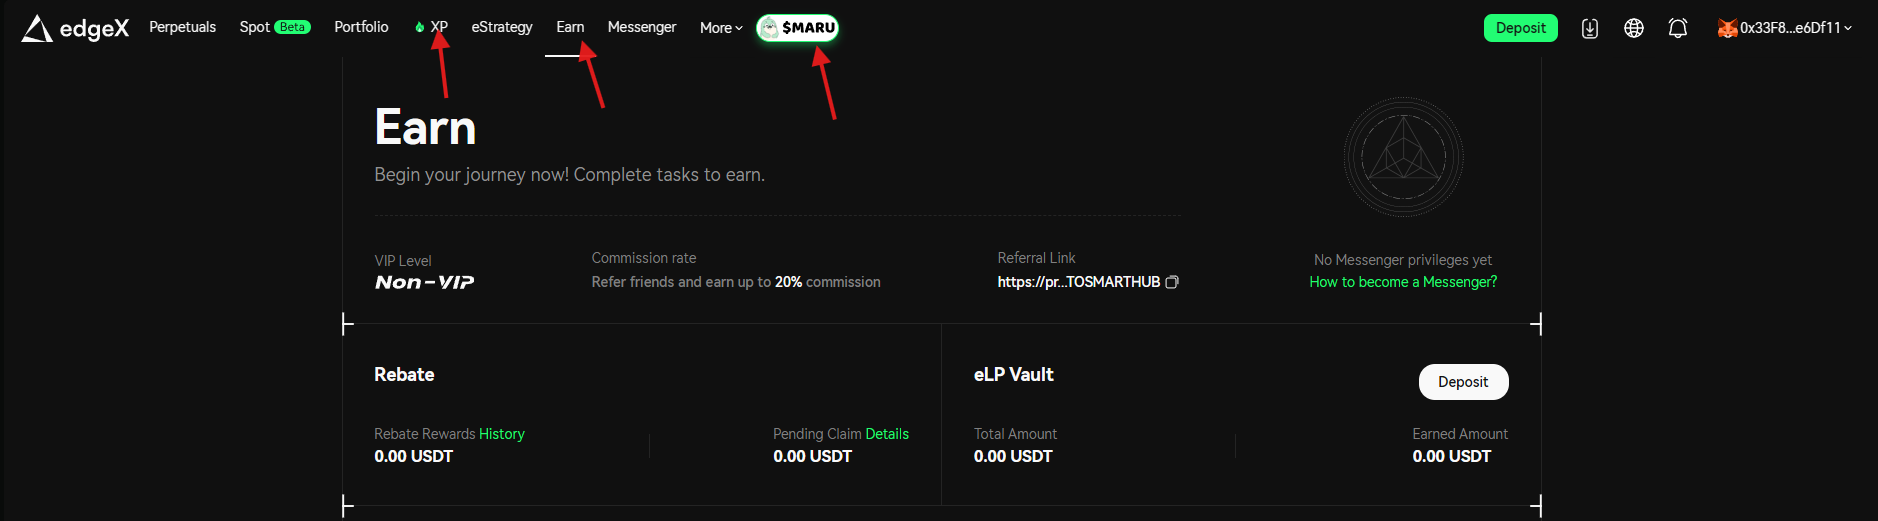This screenshot has width=1878, height=521.
Task: Select the eStrategy nav item
Action: click(501, 27)
